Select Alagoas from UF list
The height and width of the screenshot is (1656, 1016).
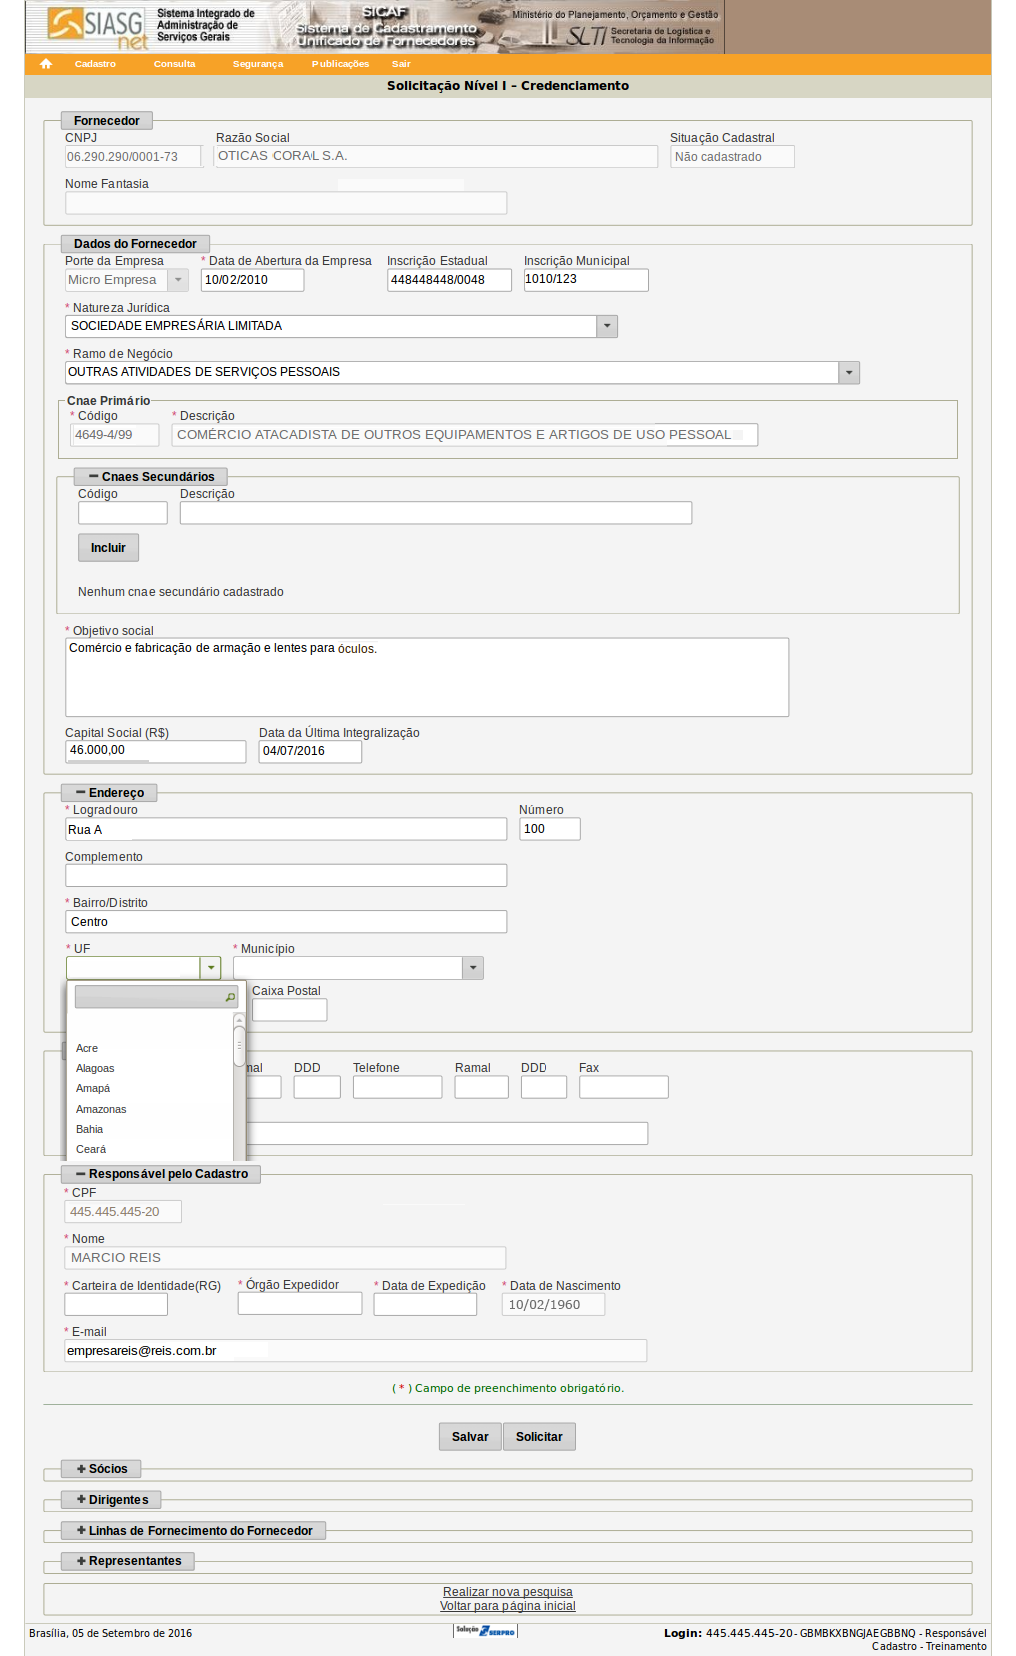point(95,1069)
